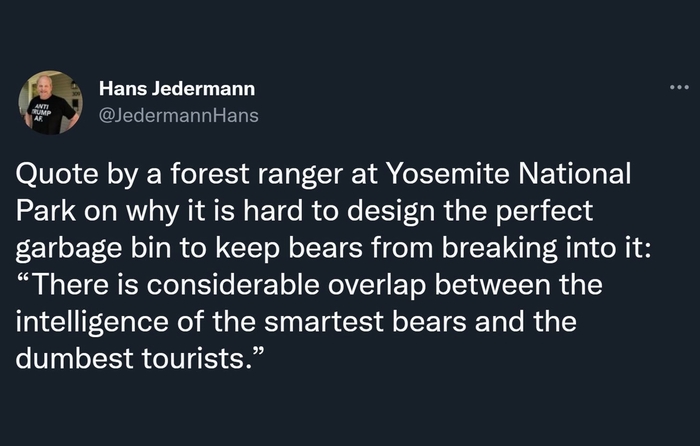Open the Hans Jedermann display name link

[x=176, y=90]
